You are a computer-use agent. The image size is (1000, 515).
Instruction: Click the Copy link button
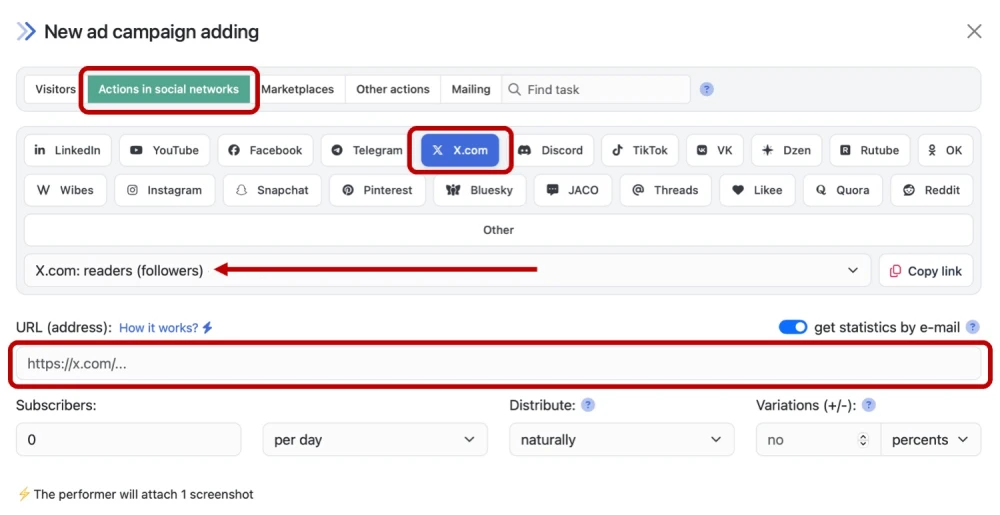point(926,270)
